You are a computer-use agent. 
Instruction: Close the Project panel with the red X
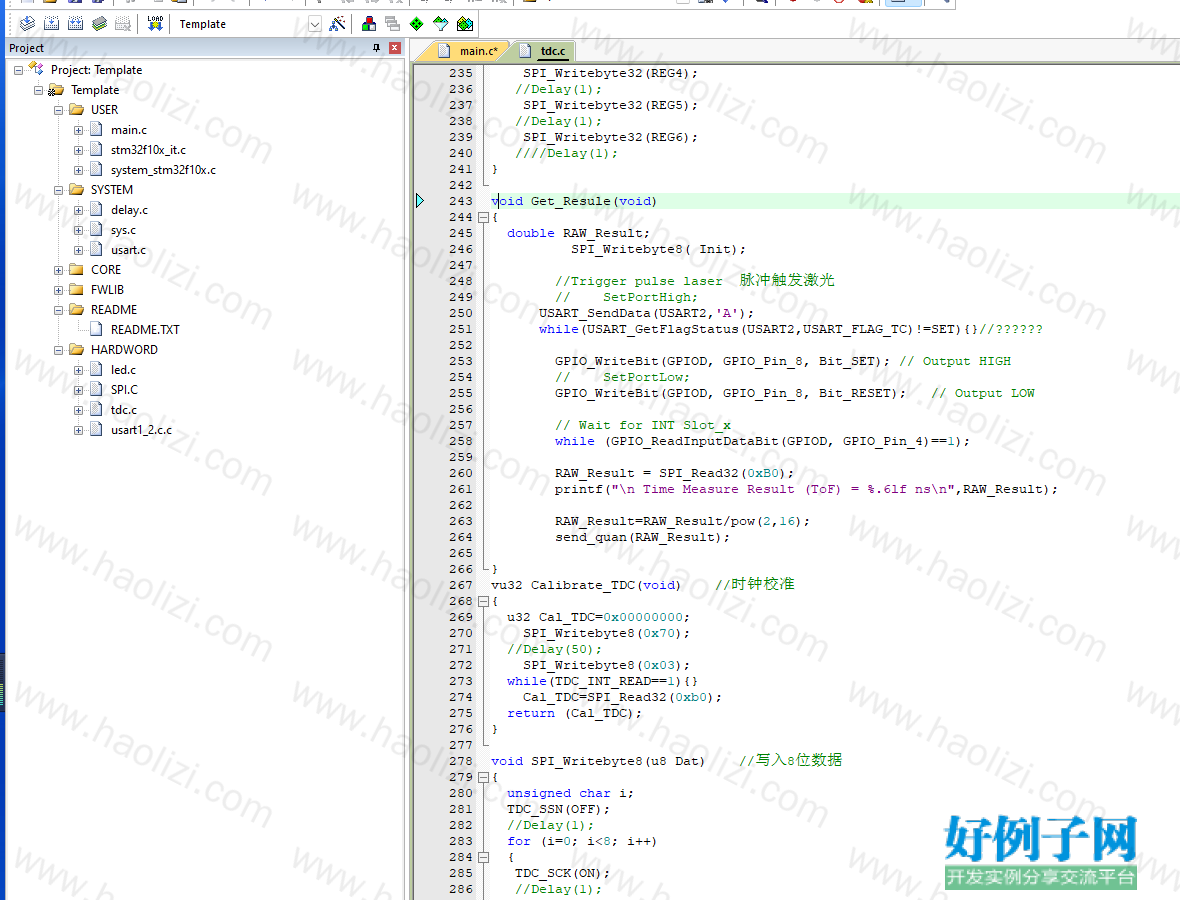tap(394, 47)
